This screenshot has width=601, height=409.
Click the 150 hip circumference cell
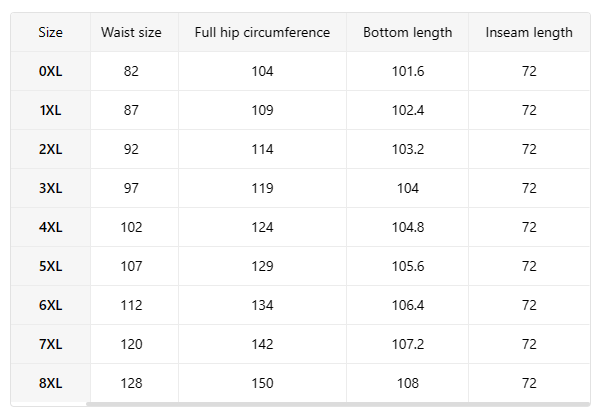pos(262,383)
